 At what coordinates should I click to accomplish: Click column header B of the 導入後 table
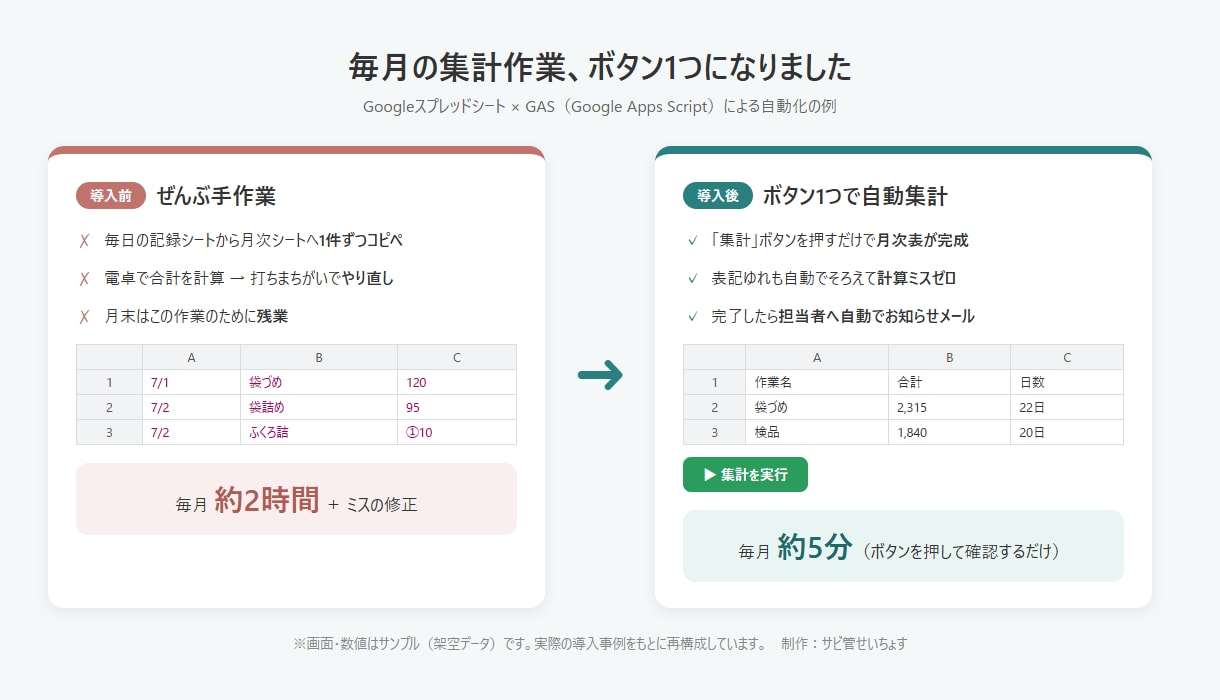tap(949, 357)
